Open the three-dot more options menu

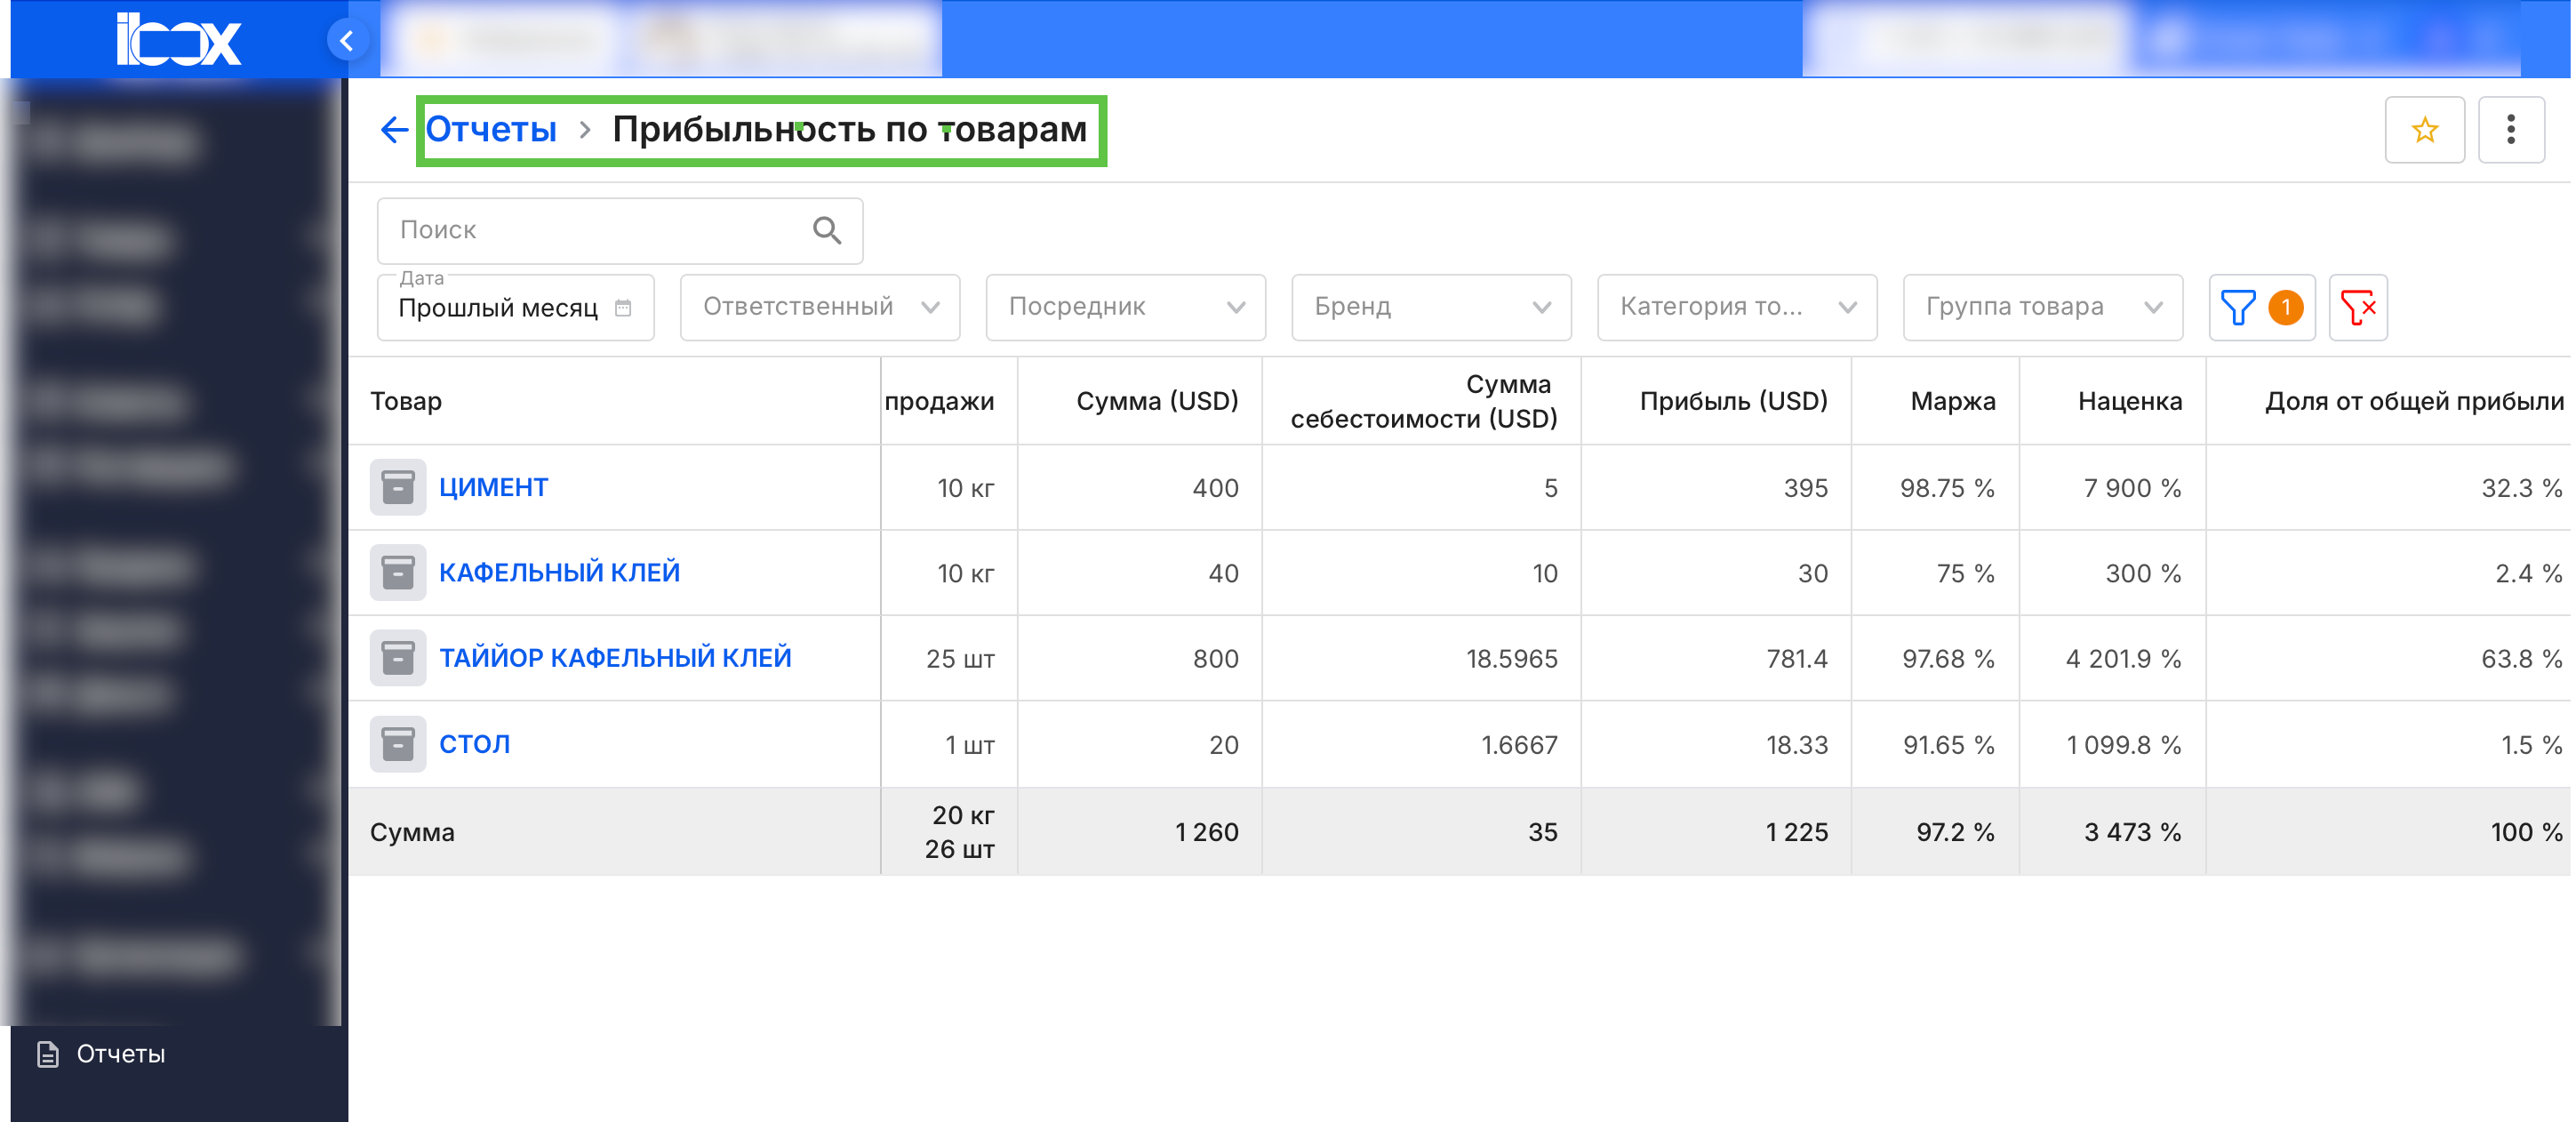pyautogui.click(x=2510, y=130)
